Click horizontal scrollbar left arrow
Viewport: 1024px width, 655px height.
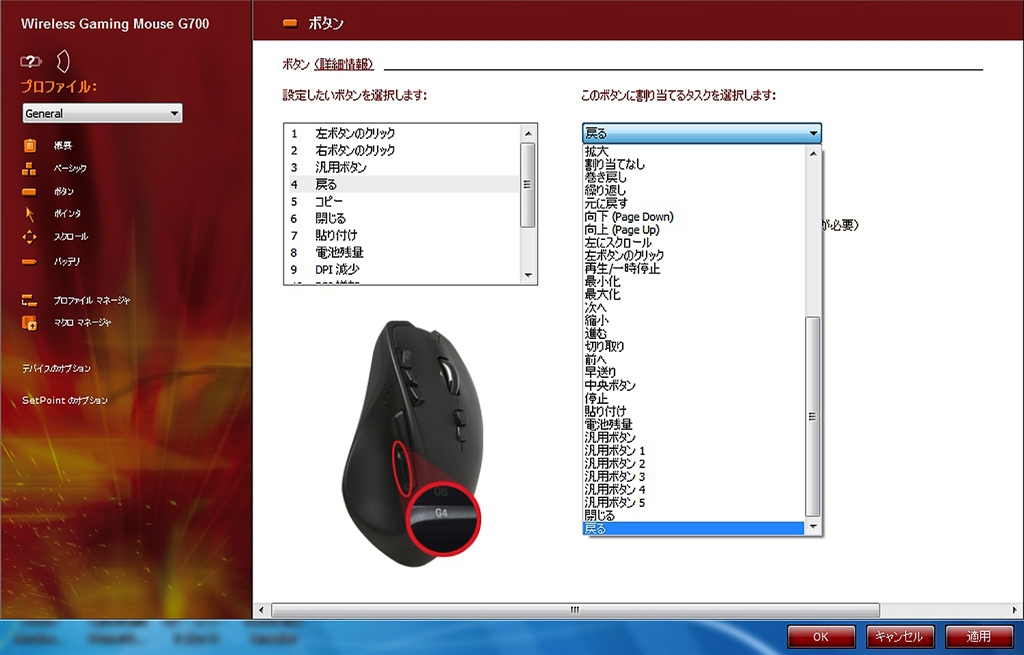(x=261, y=610)
